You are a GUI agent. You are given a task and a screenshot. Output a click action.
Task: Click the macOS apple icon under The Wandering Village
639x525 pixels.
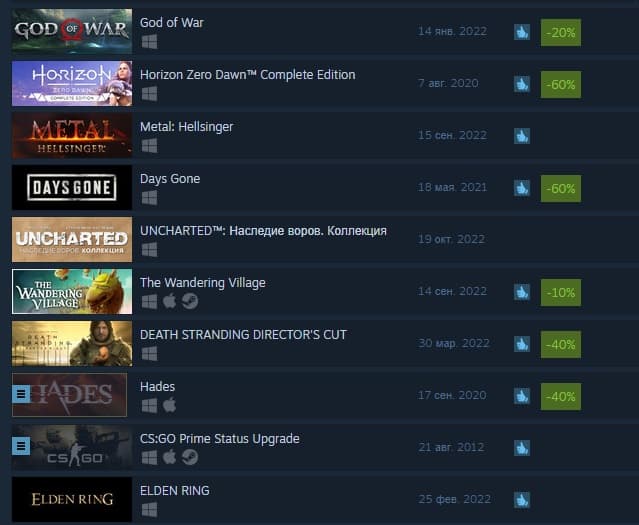tap(170, 302)
